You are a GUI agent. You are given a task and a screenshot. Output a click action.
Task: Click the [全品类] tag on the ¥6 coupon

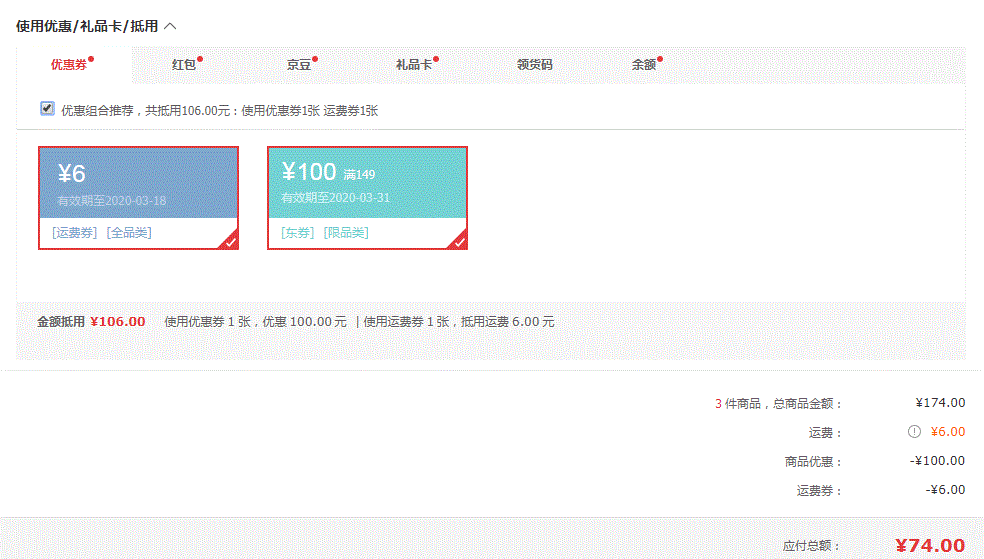pyautogui.click(x=129, y=233)
